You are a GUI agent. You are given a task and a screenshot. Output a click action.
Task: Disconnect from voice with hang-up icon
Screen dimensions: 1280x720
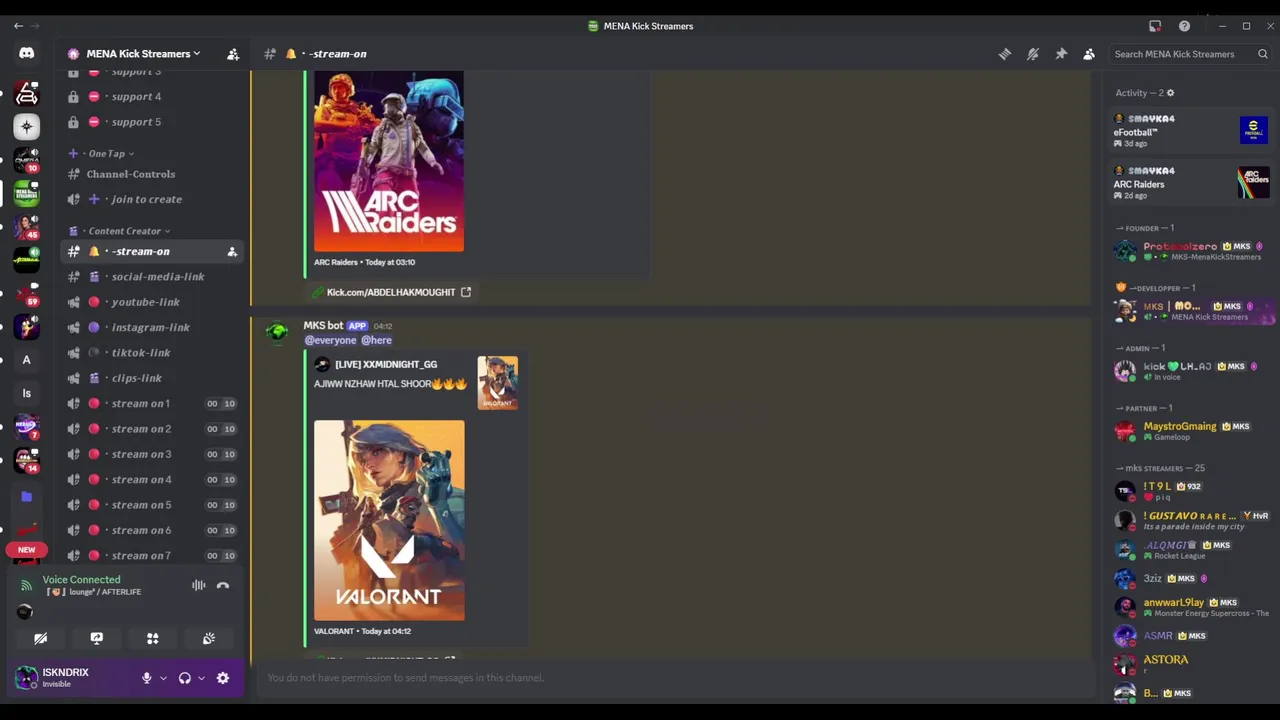[223, 586]
